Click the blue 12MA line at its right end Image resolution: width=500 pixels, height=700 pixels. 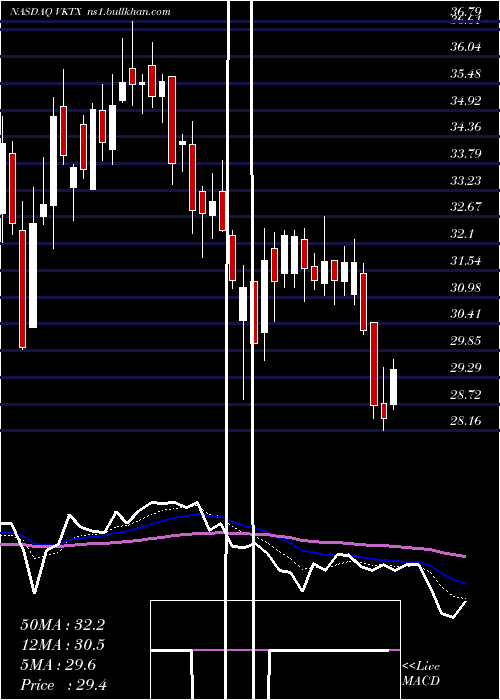click(x=463, y=582)
